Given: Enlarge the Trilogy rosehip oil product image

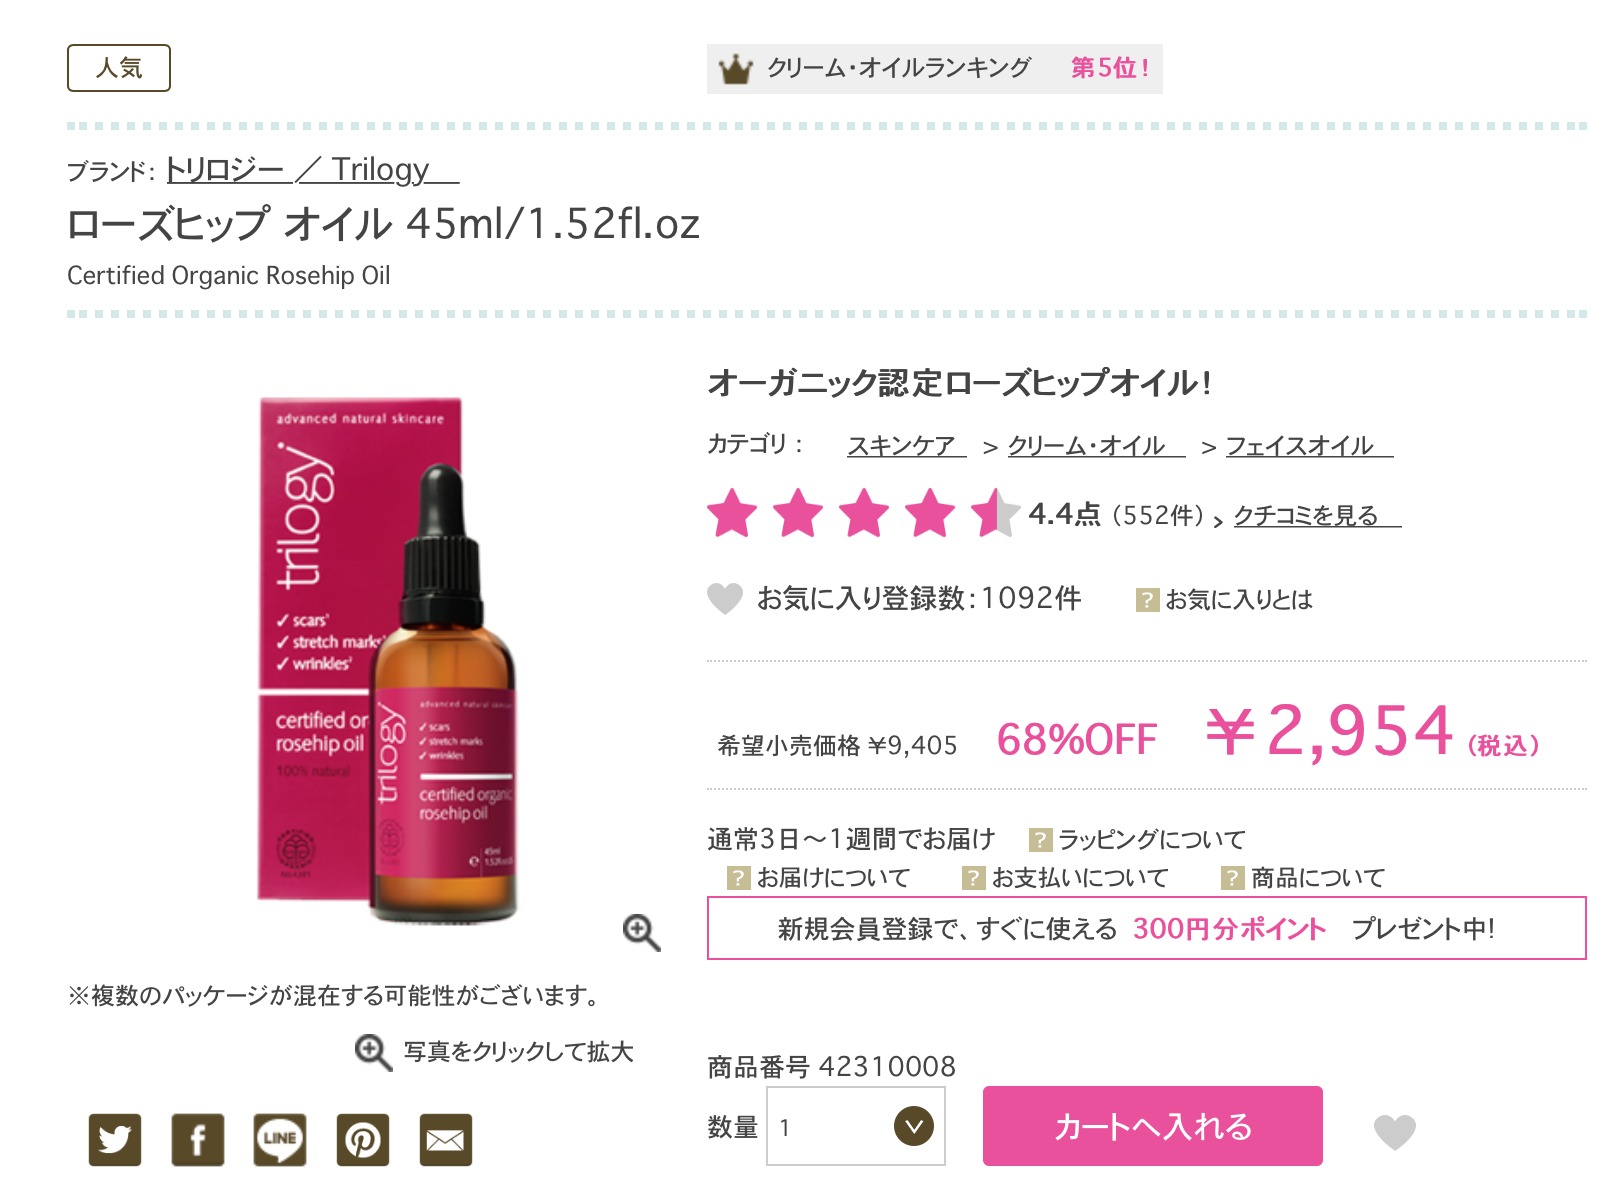Looking at the screenshot, I should (388, 660).
